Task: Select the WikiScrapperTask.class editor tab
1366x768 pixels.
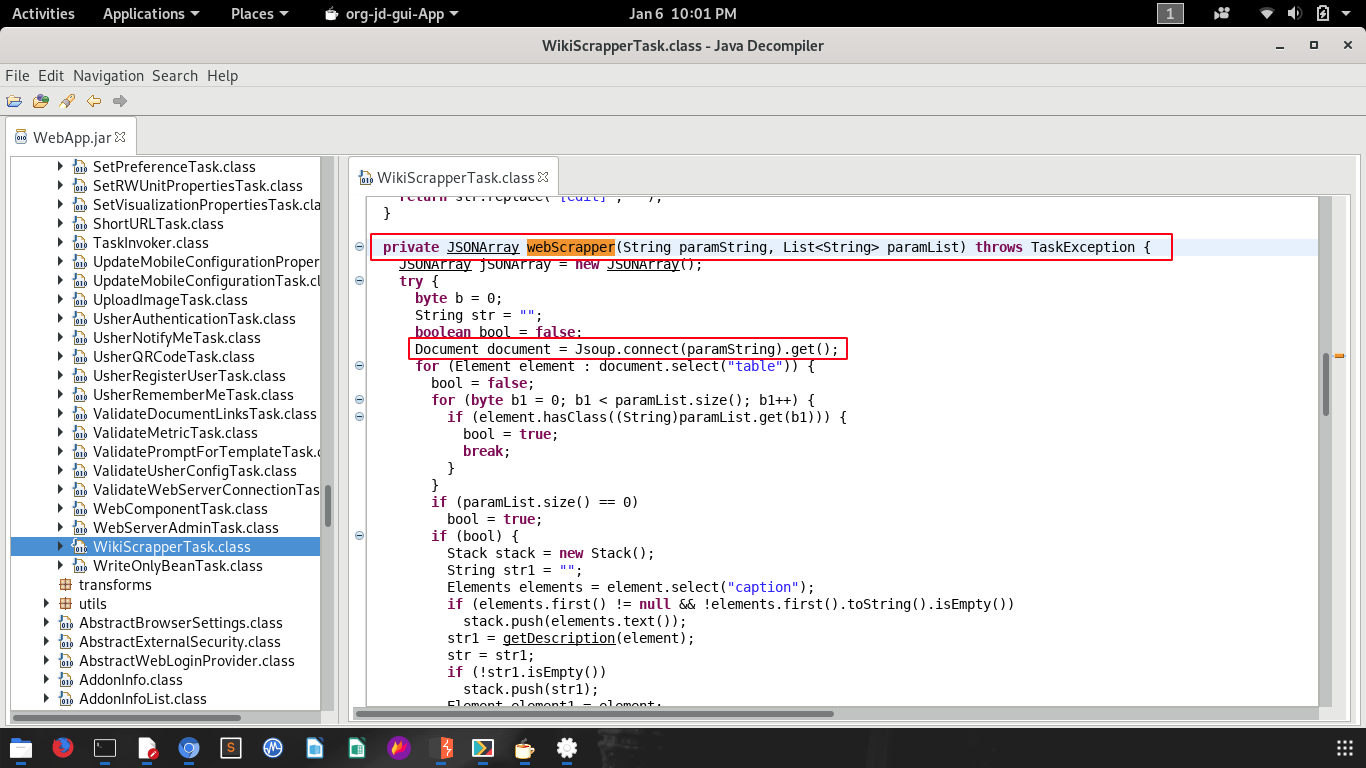Action: pyautogui.click(x=454, y=177)
